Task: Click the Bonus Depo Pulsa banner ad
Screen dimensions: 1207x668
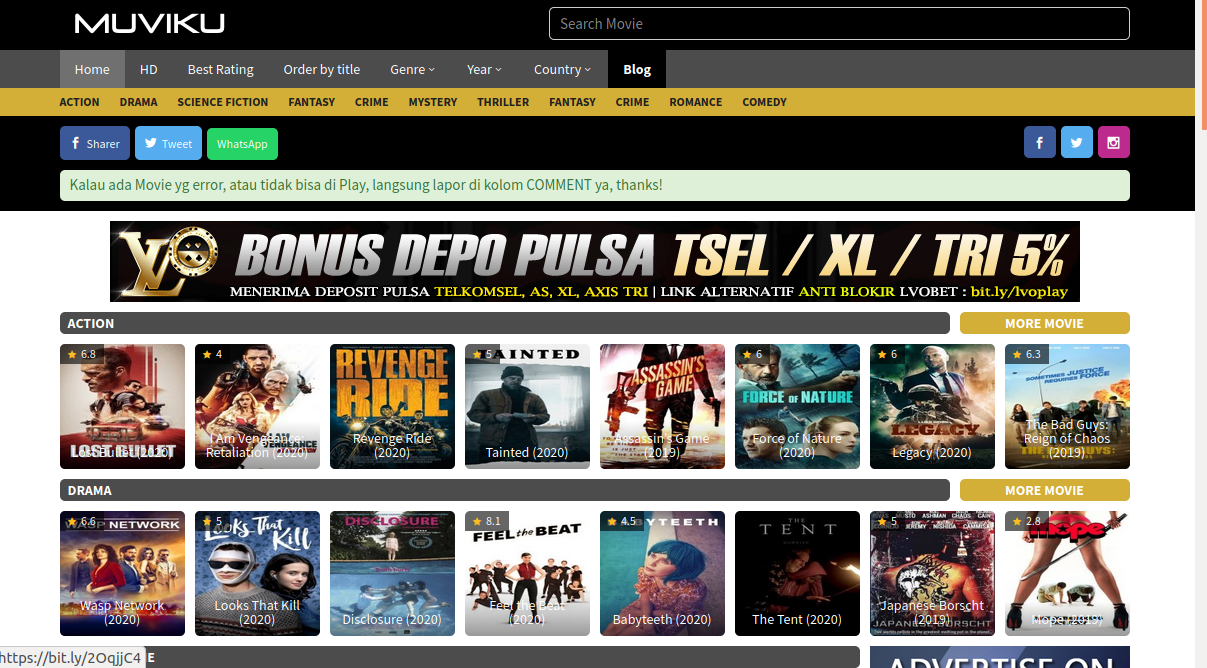Action: tap(595, 261)
